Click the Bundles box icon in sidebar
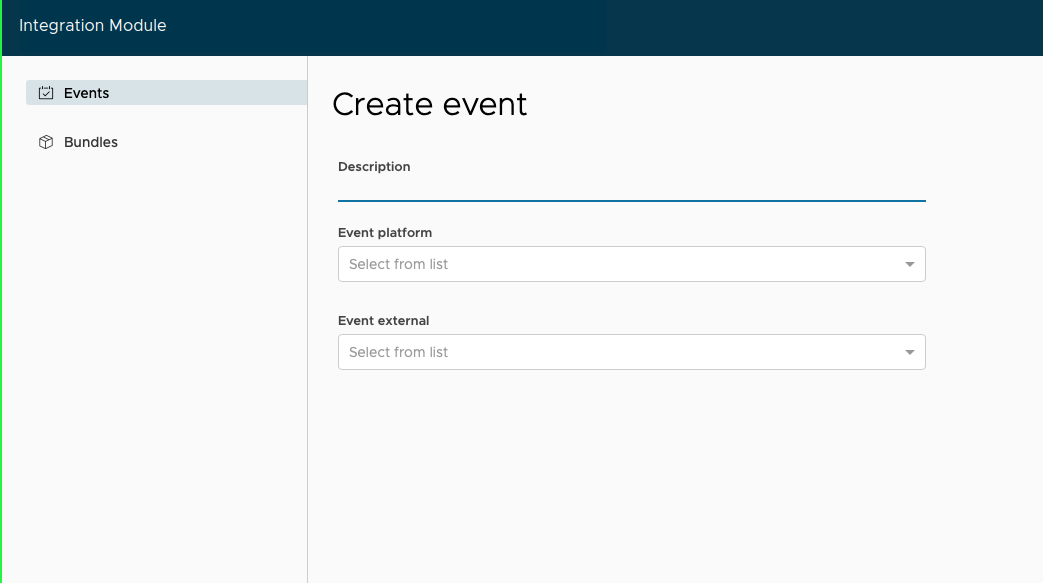Viewport: 1043px width, 583px height. pyautogui.click(x=45, y=142)
